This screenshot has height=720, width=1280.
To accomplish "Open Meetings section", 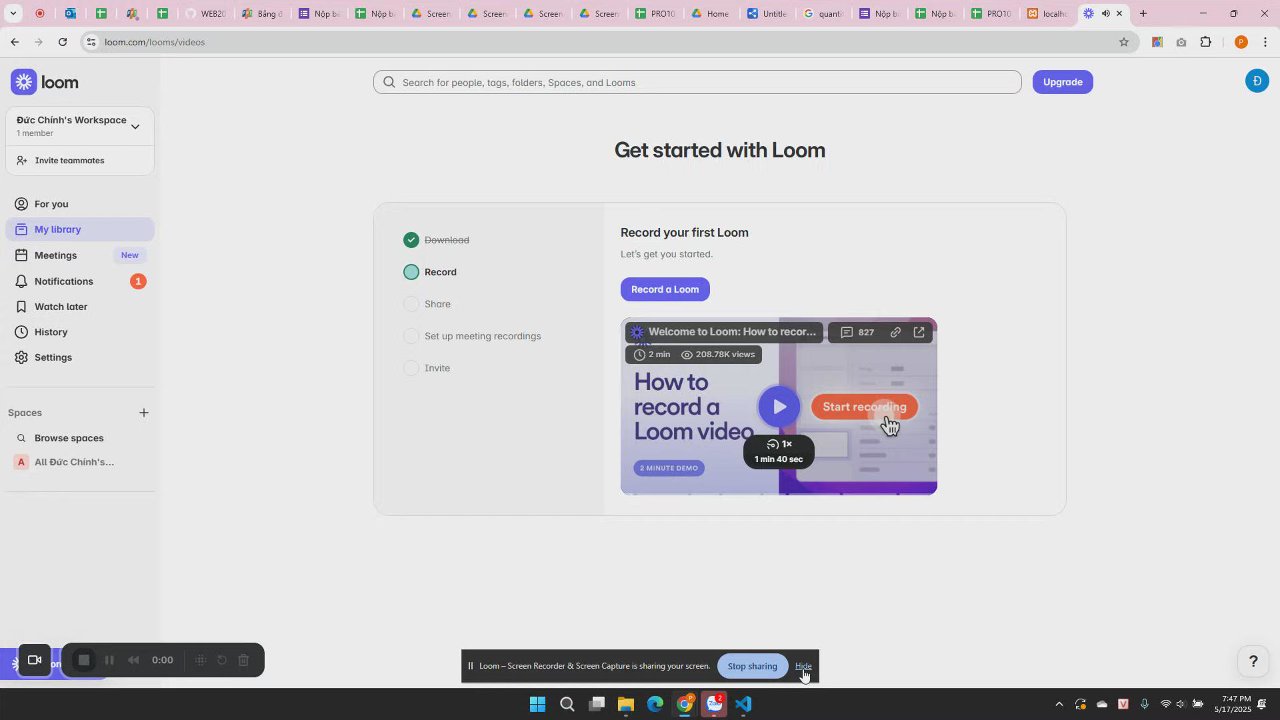I will point(80,255).
